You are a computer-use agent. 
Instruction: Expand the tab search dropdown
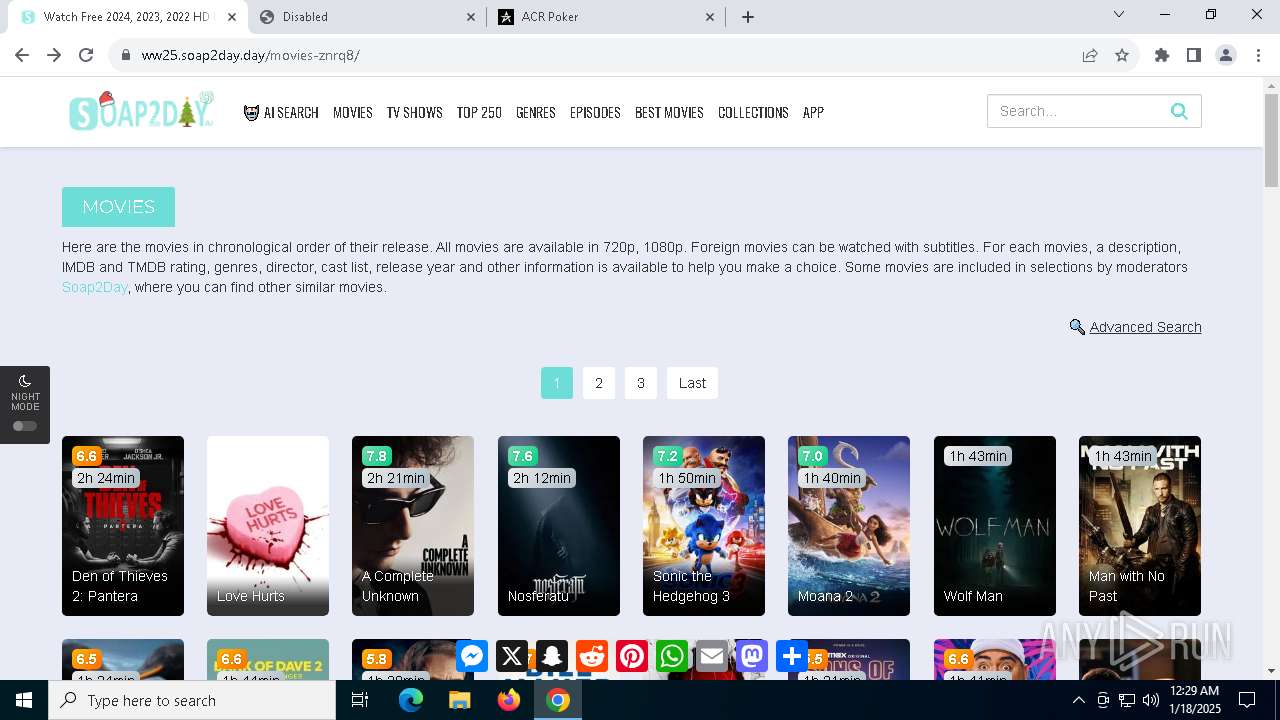(x=1119, y=14)
